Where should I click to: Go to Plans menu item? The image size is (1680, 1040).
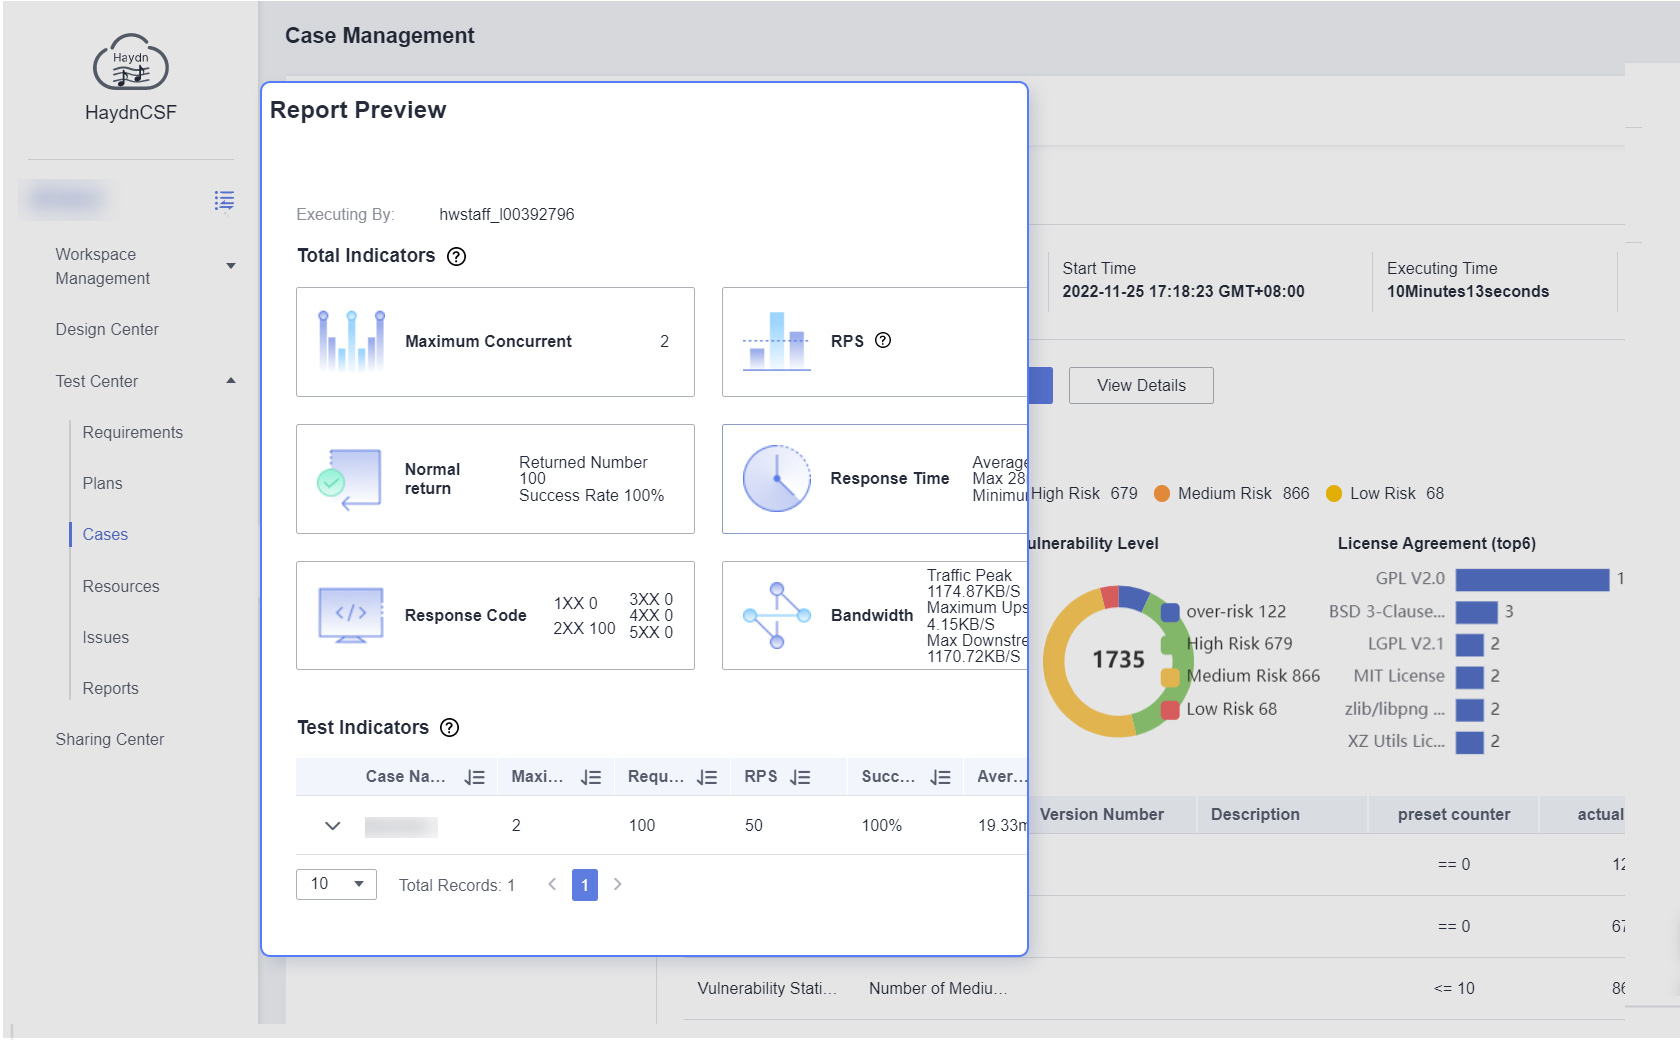coord(102,484)
